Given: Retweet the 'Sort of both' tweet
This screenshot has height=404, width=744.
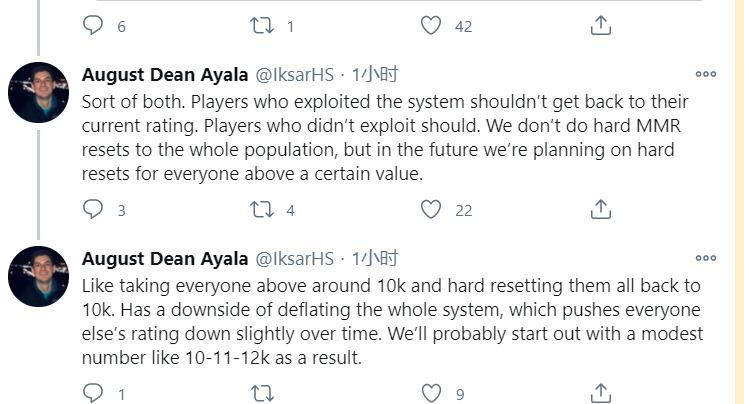Looking at the screenshot, I should [x=262, y=209].
